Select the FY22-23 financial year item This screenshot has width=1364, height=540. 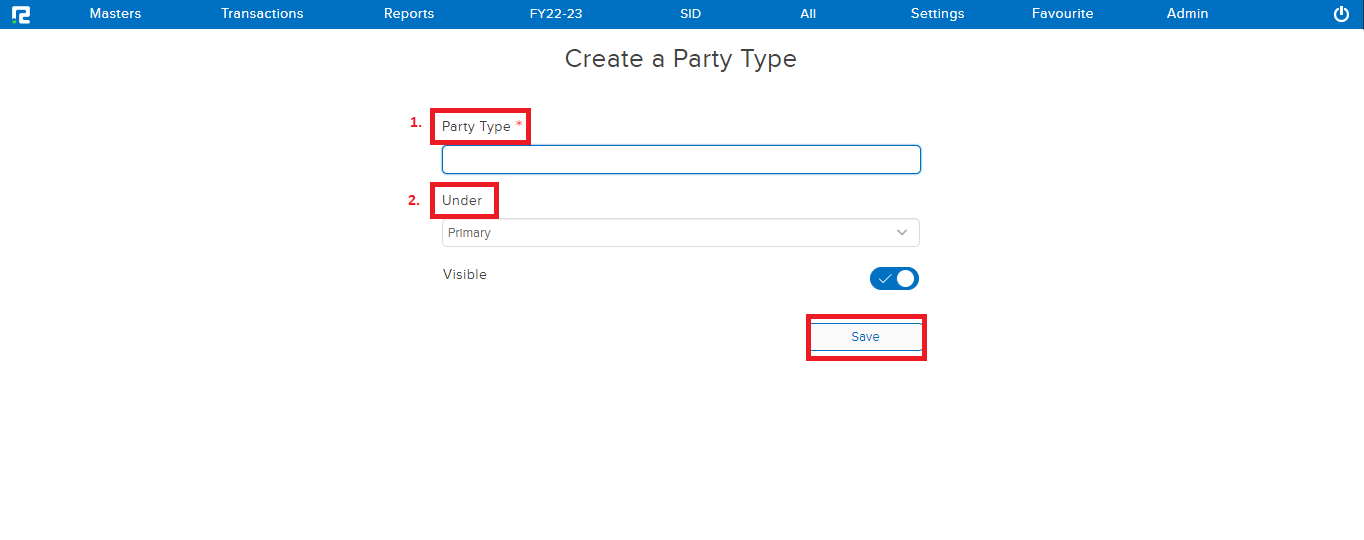point(556,14)
